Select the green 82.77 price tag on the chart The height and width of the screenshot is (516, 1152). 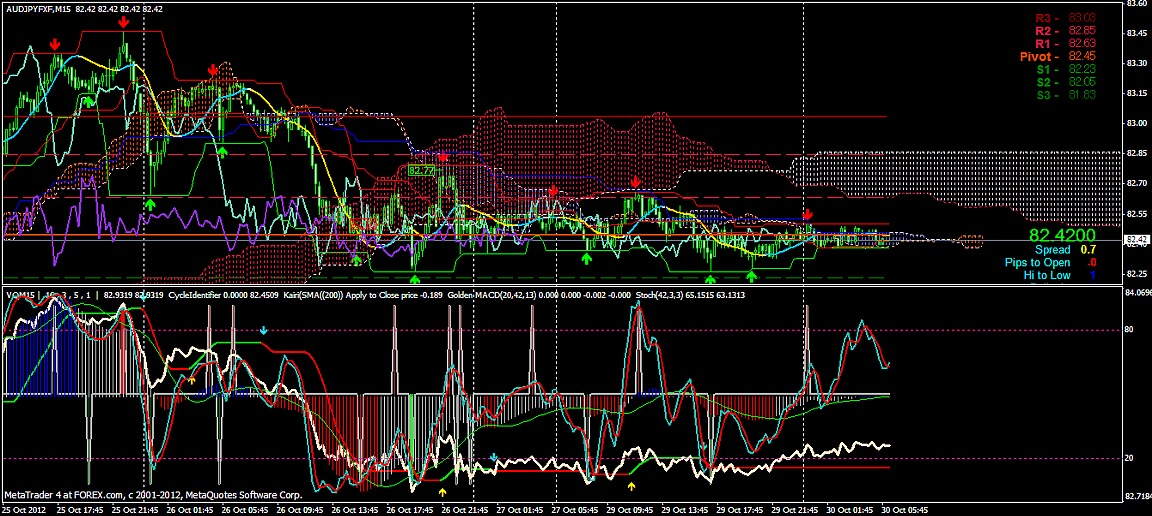421,171
